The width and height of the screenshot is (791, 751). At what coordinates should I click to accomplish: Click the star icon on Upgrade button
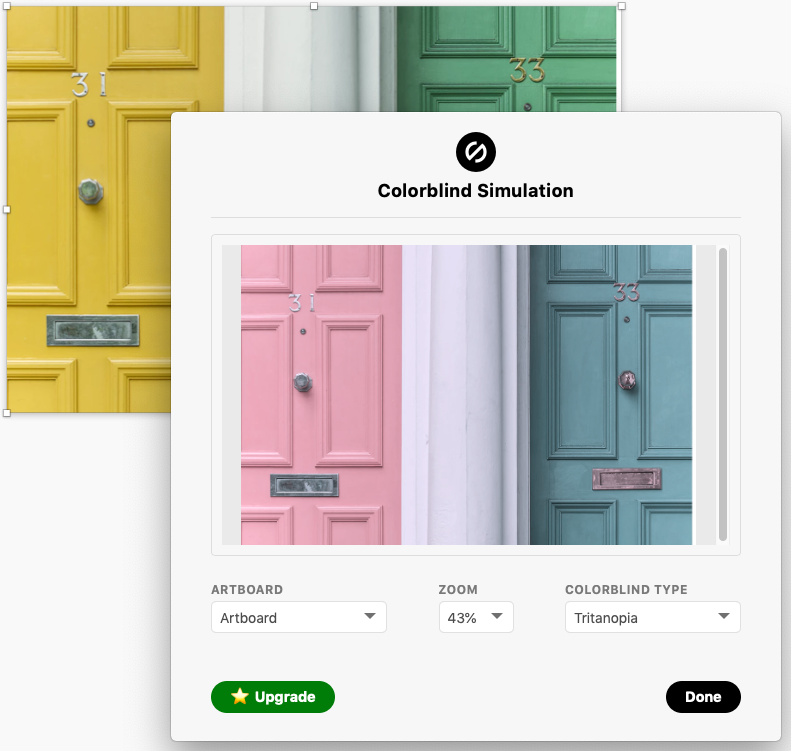[x=240, y=696]
